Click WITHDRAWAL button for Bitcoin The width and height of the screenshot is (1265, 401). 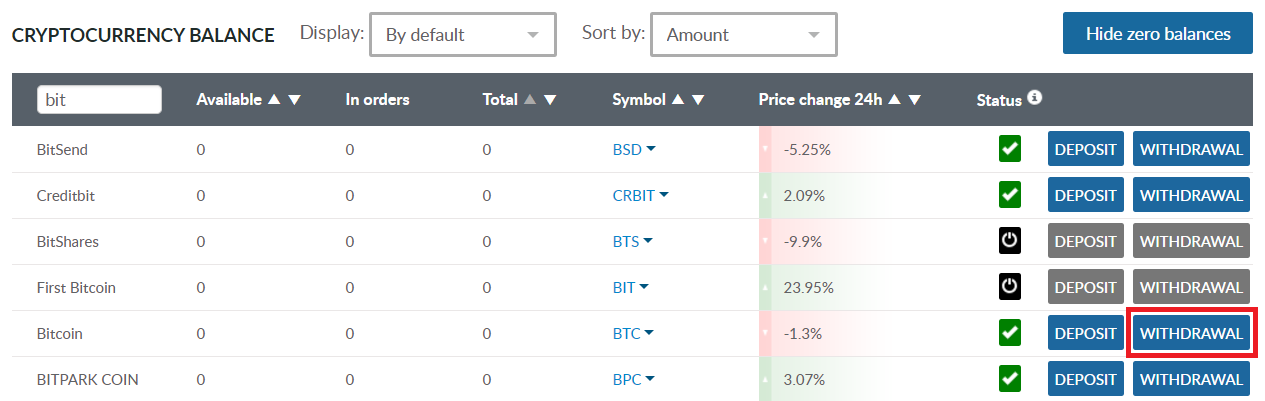pos(1191,334)
